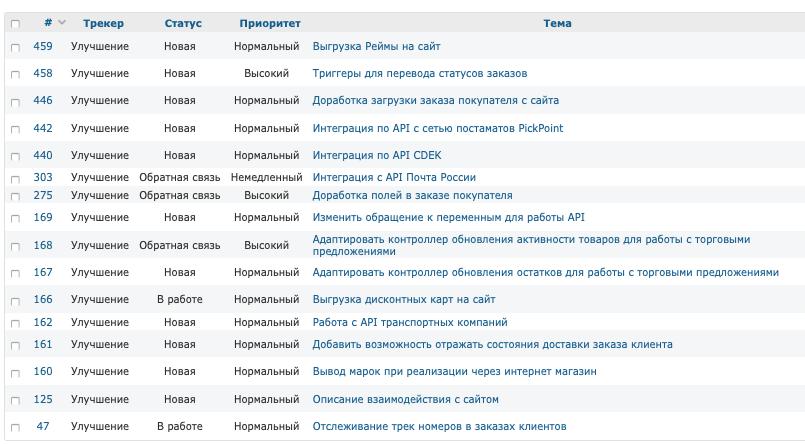805x445 pixels.
Task: Open 'Интеграция по API CDEK' issue
Action: (376, 155)
